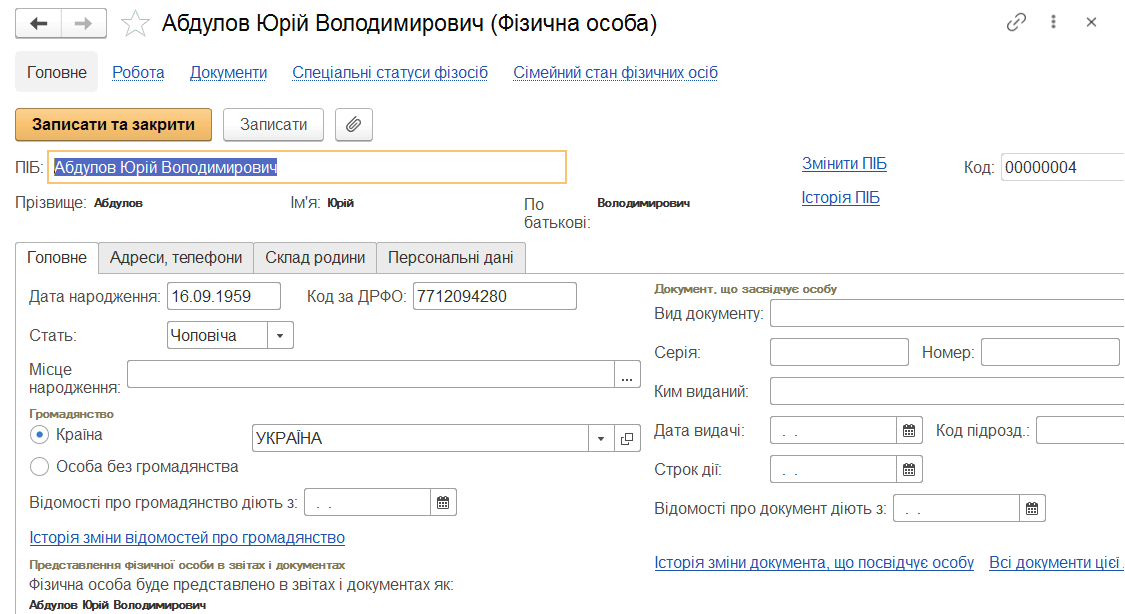Copy link using the chain icon
Viewport: 1125px width, 614px height.
tap(1016, 22)
